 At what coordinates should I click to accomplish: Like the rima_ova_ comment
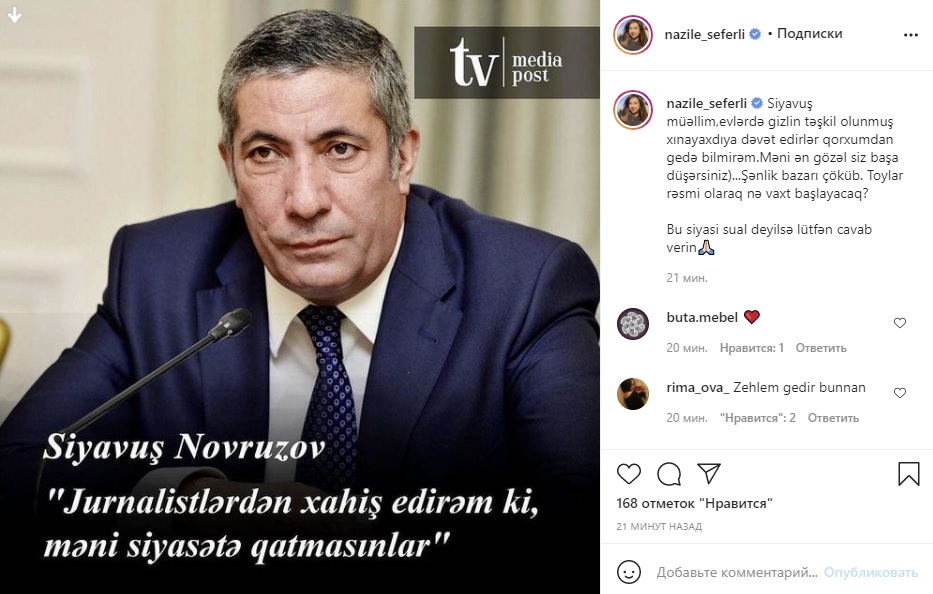click(900, 393)
